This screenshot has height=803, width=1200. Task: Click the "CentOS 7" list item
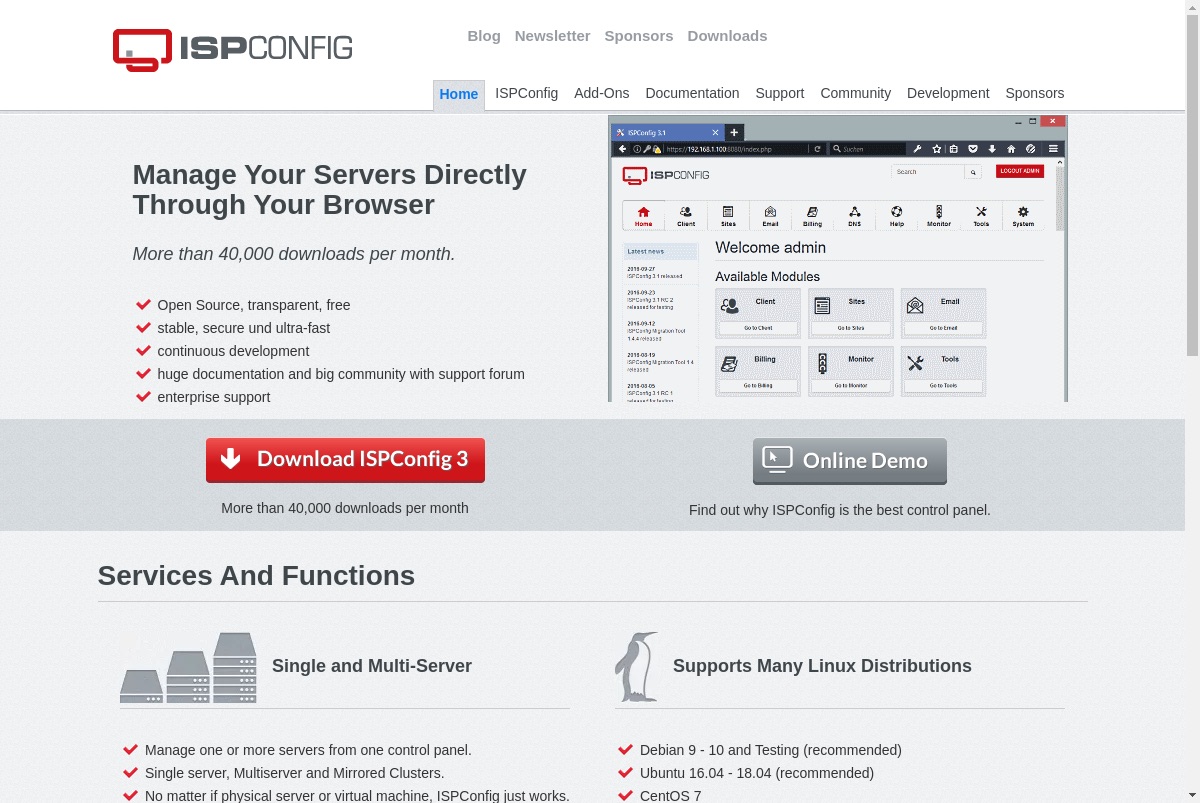(x=671, y=796)
